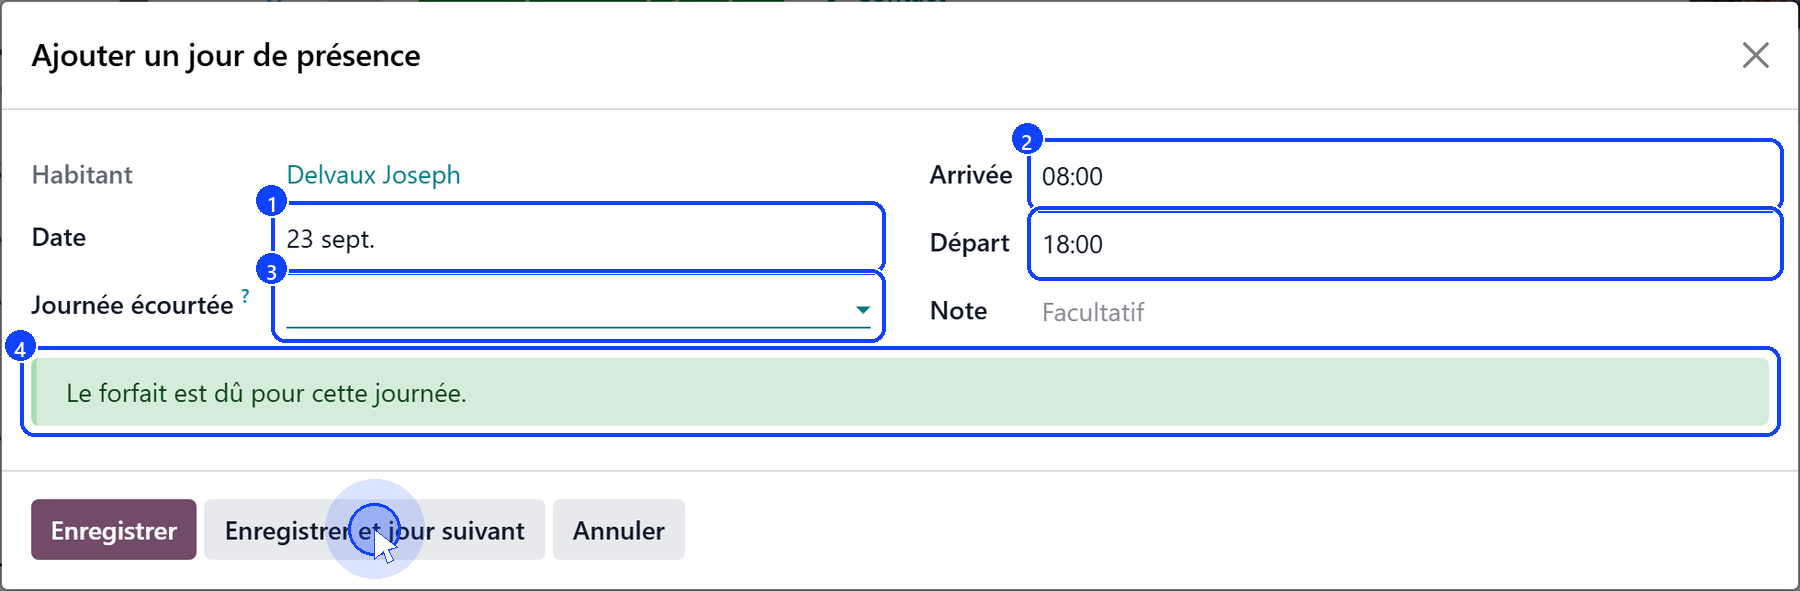Open the Journée écourtée dropdown arrow
This screenshot has width=1800, height=591.
click(862, 310)
